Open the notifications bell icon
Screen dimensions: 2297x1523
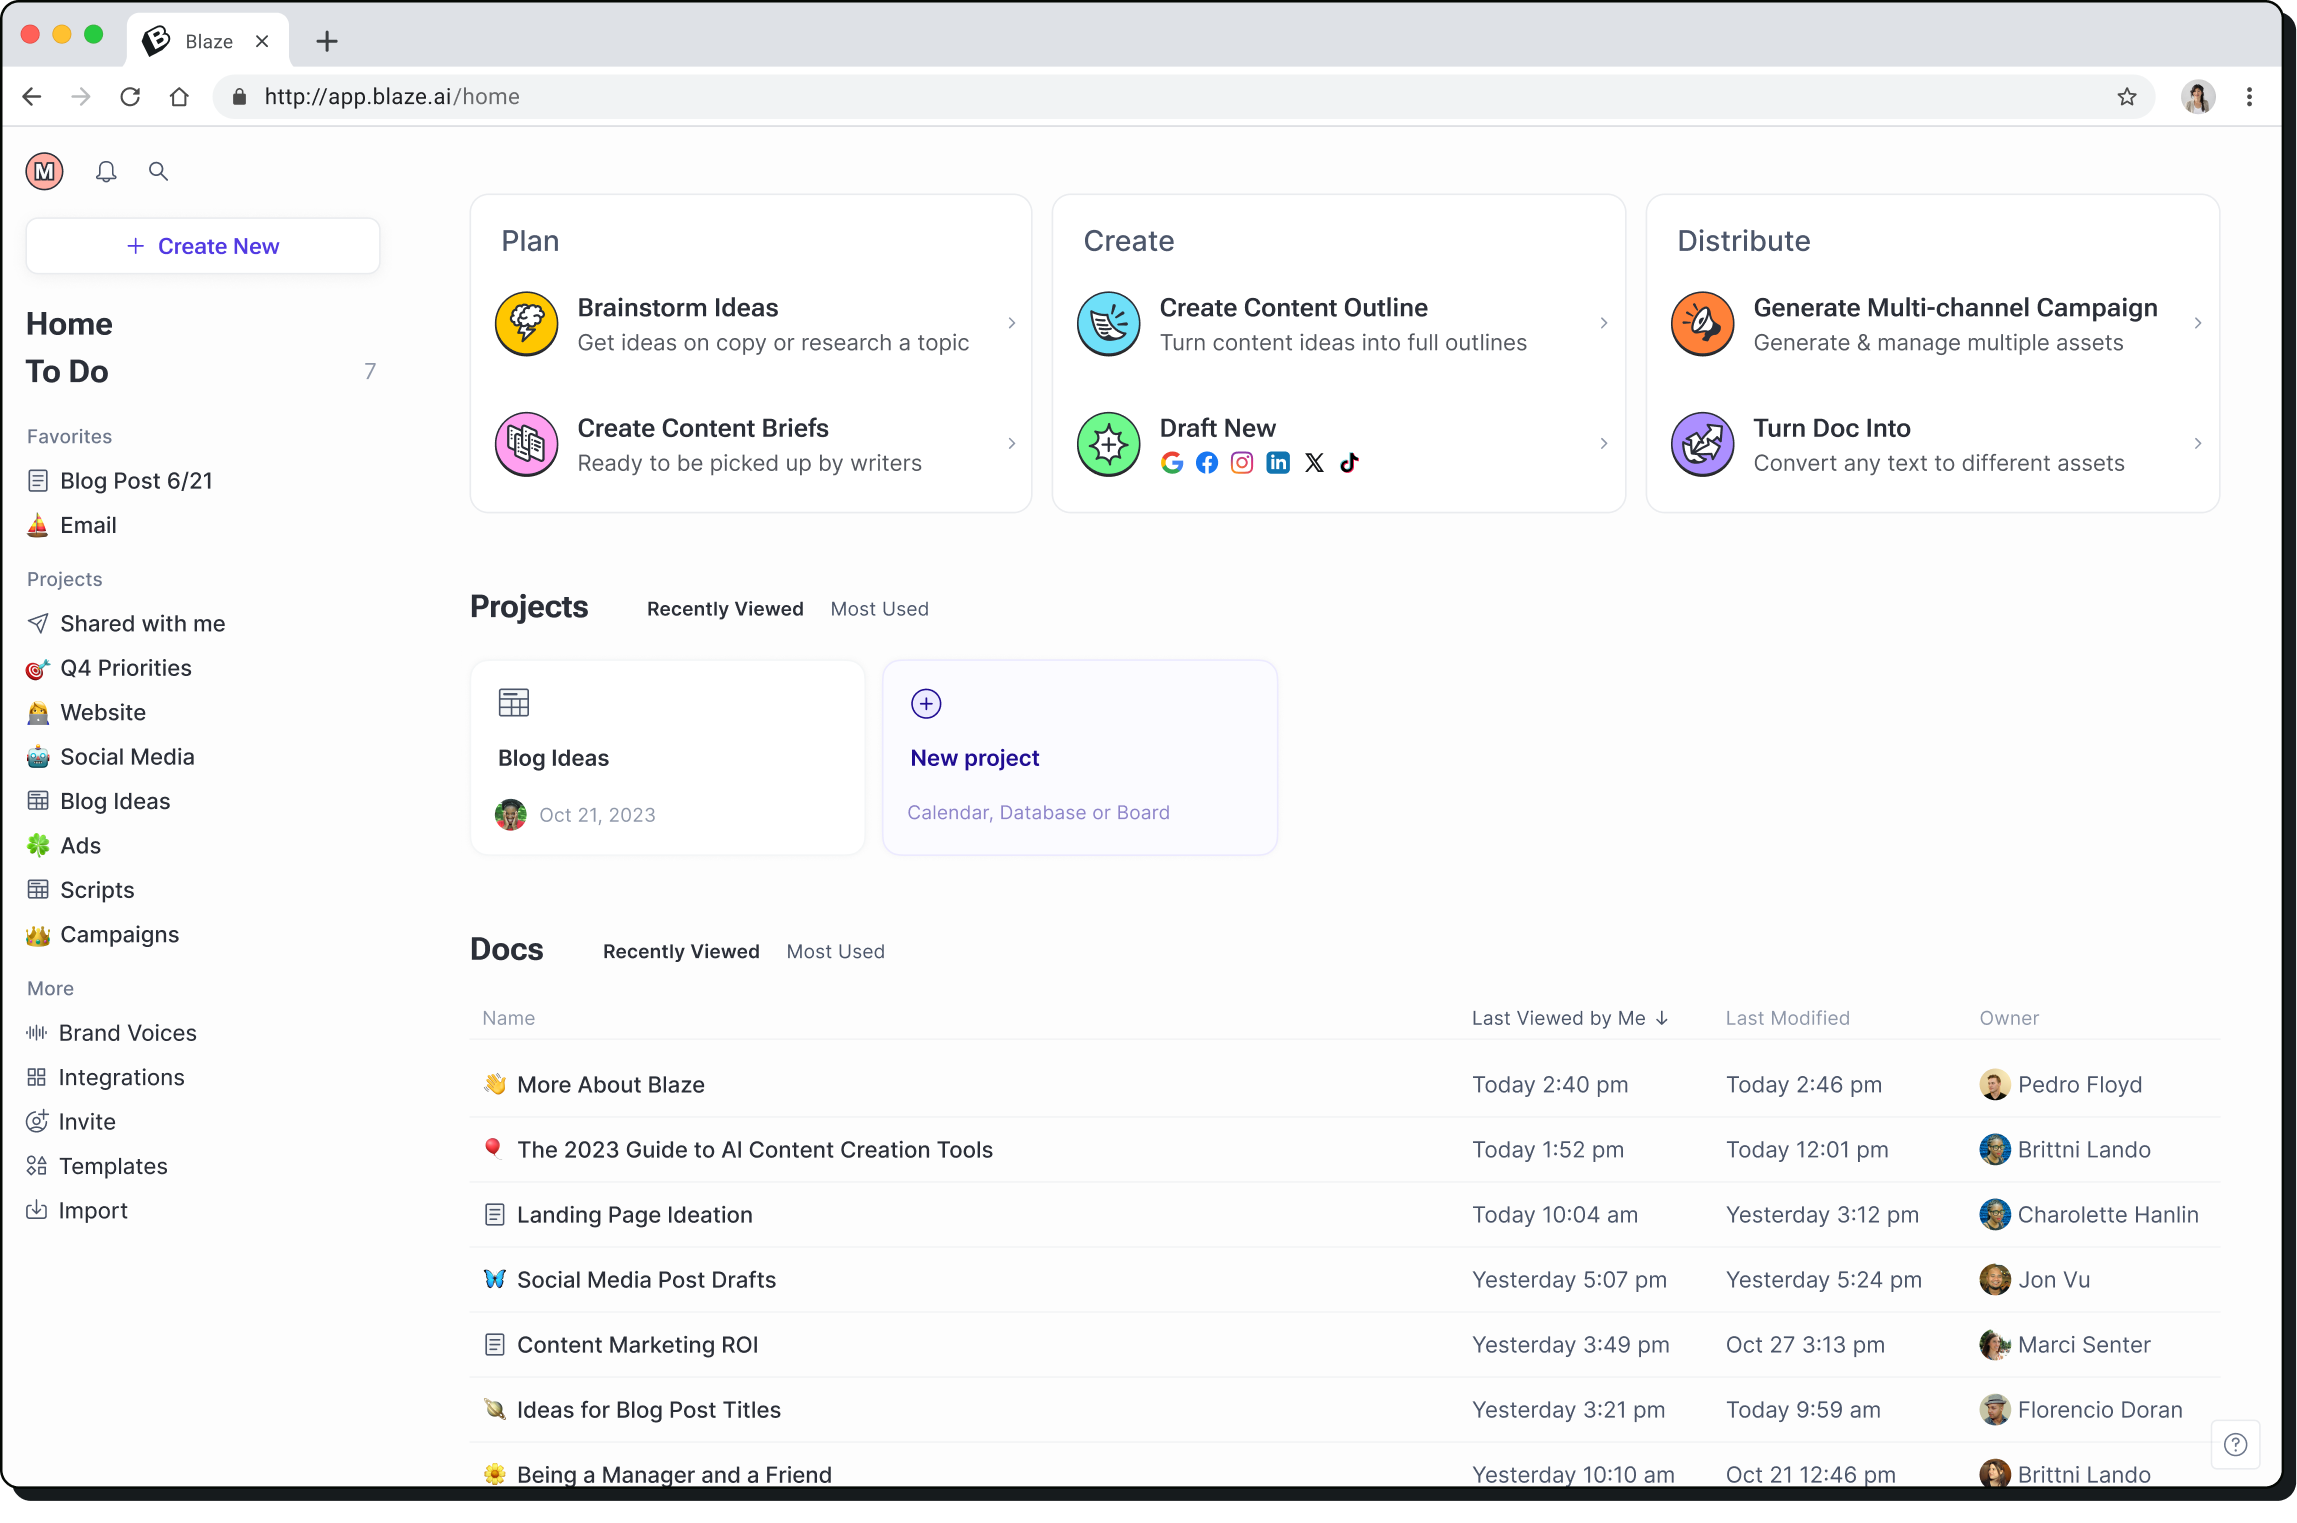(x=105, y=171)
